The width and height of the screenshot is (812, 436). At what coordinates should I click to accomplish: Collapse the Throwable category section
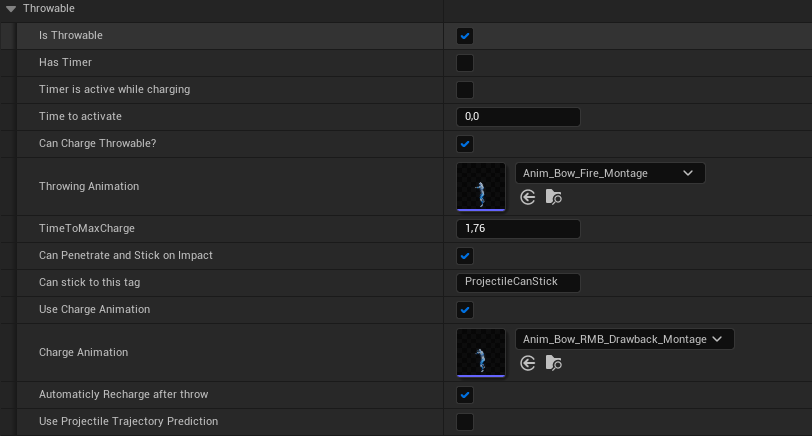pyautogui.click(x=11, y=8)
